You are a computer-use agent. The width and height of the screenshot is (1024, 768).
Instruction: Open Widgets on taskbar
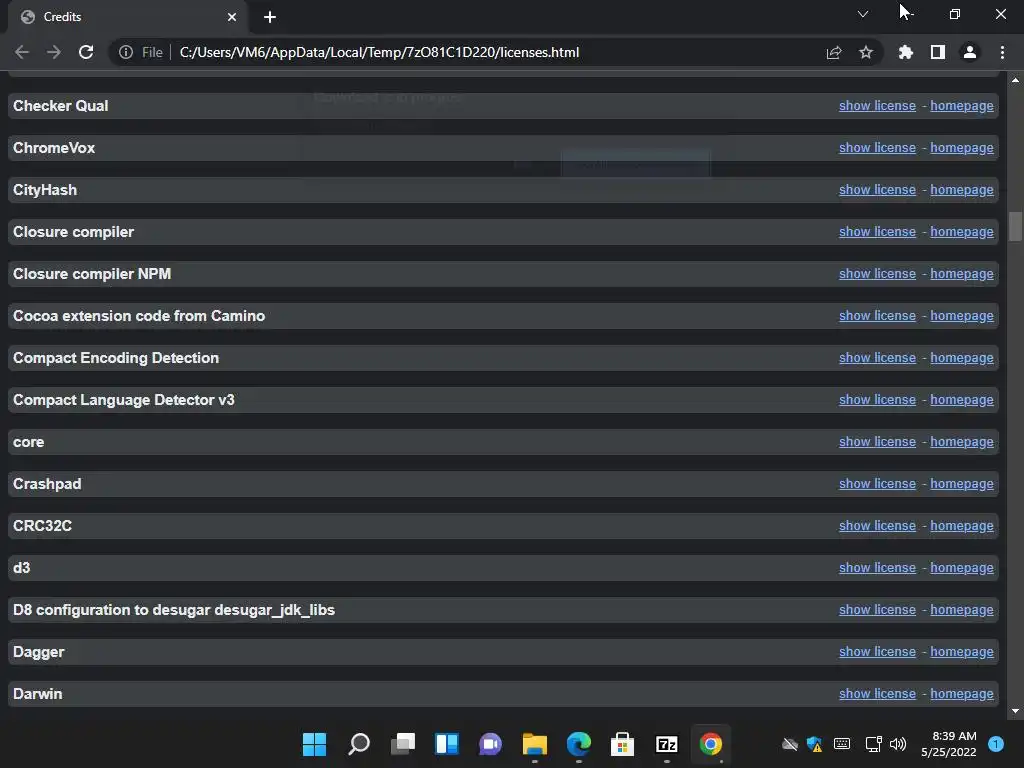(447, 744)
